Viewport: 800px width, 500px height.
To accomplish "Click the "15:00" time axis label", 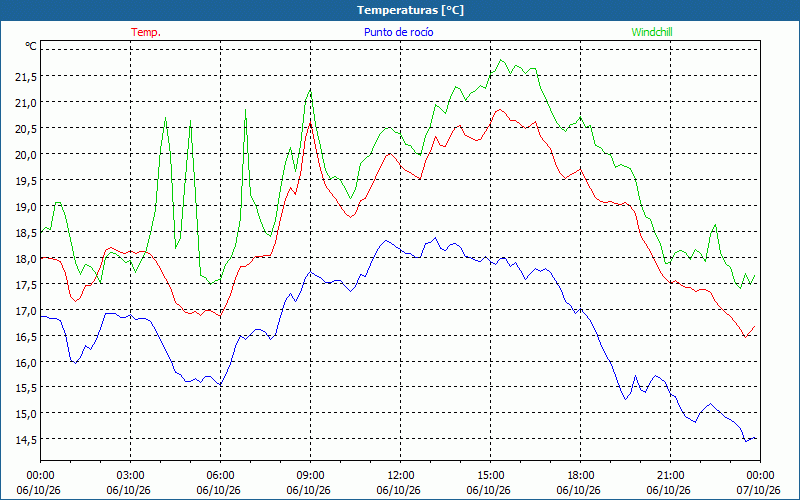I will point(490,476).
